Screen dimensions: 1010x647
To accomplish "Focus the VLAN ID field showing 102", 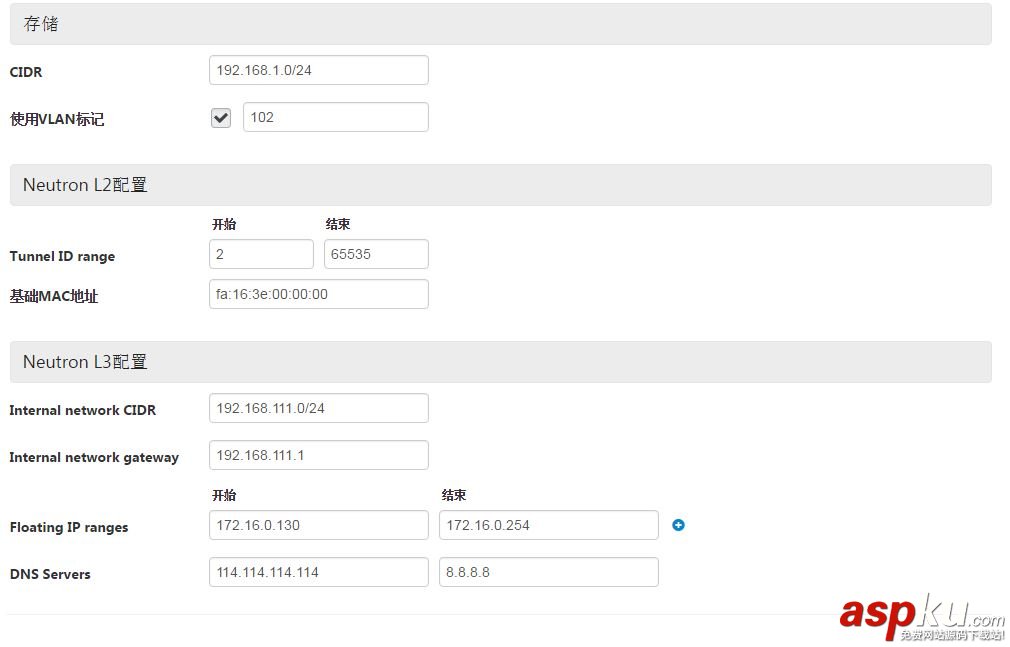I will pyautogui.click(x=335, y=117).
